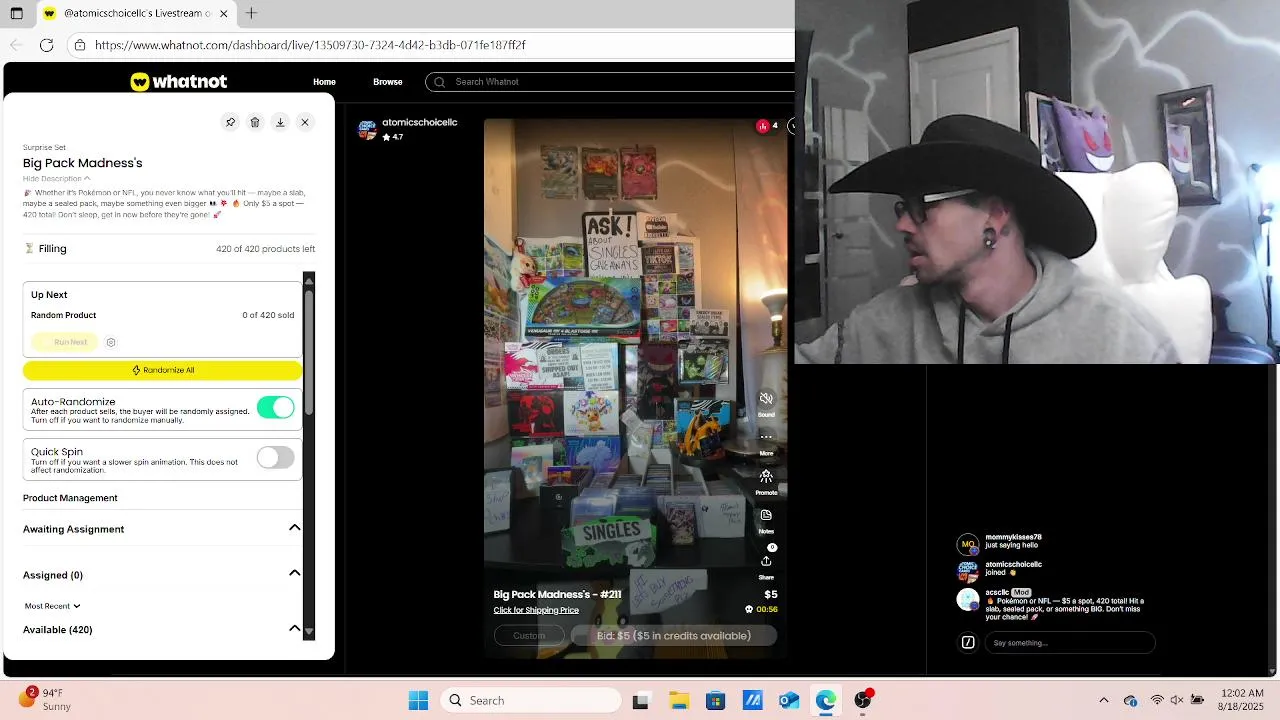This screenshot has height=720, width=1280.
Task: Close the atomicschoicellc Livestream tab
Action: (224, 14)
